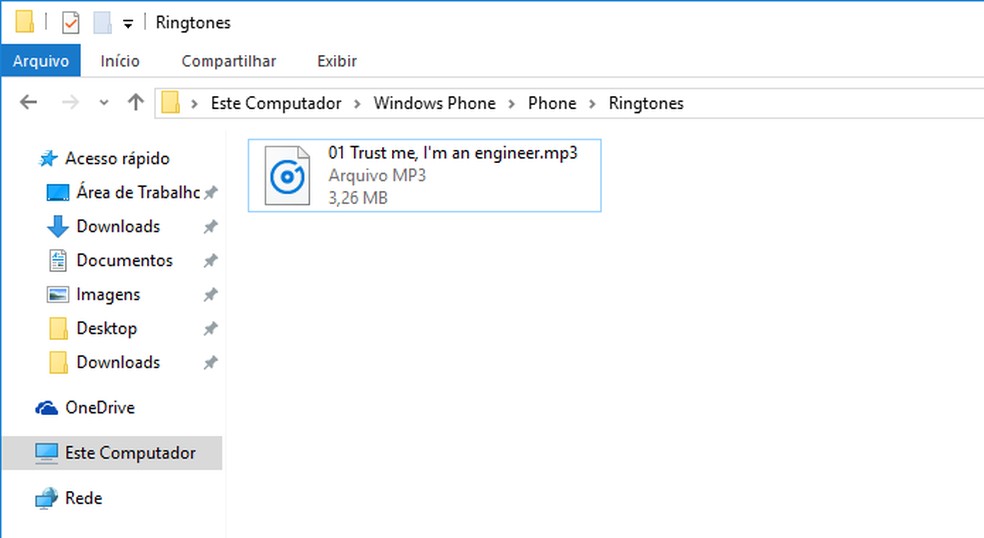Open Rede in the sidebar
This screenshot has width=984, height=538.
point(83,498)
